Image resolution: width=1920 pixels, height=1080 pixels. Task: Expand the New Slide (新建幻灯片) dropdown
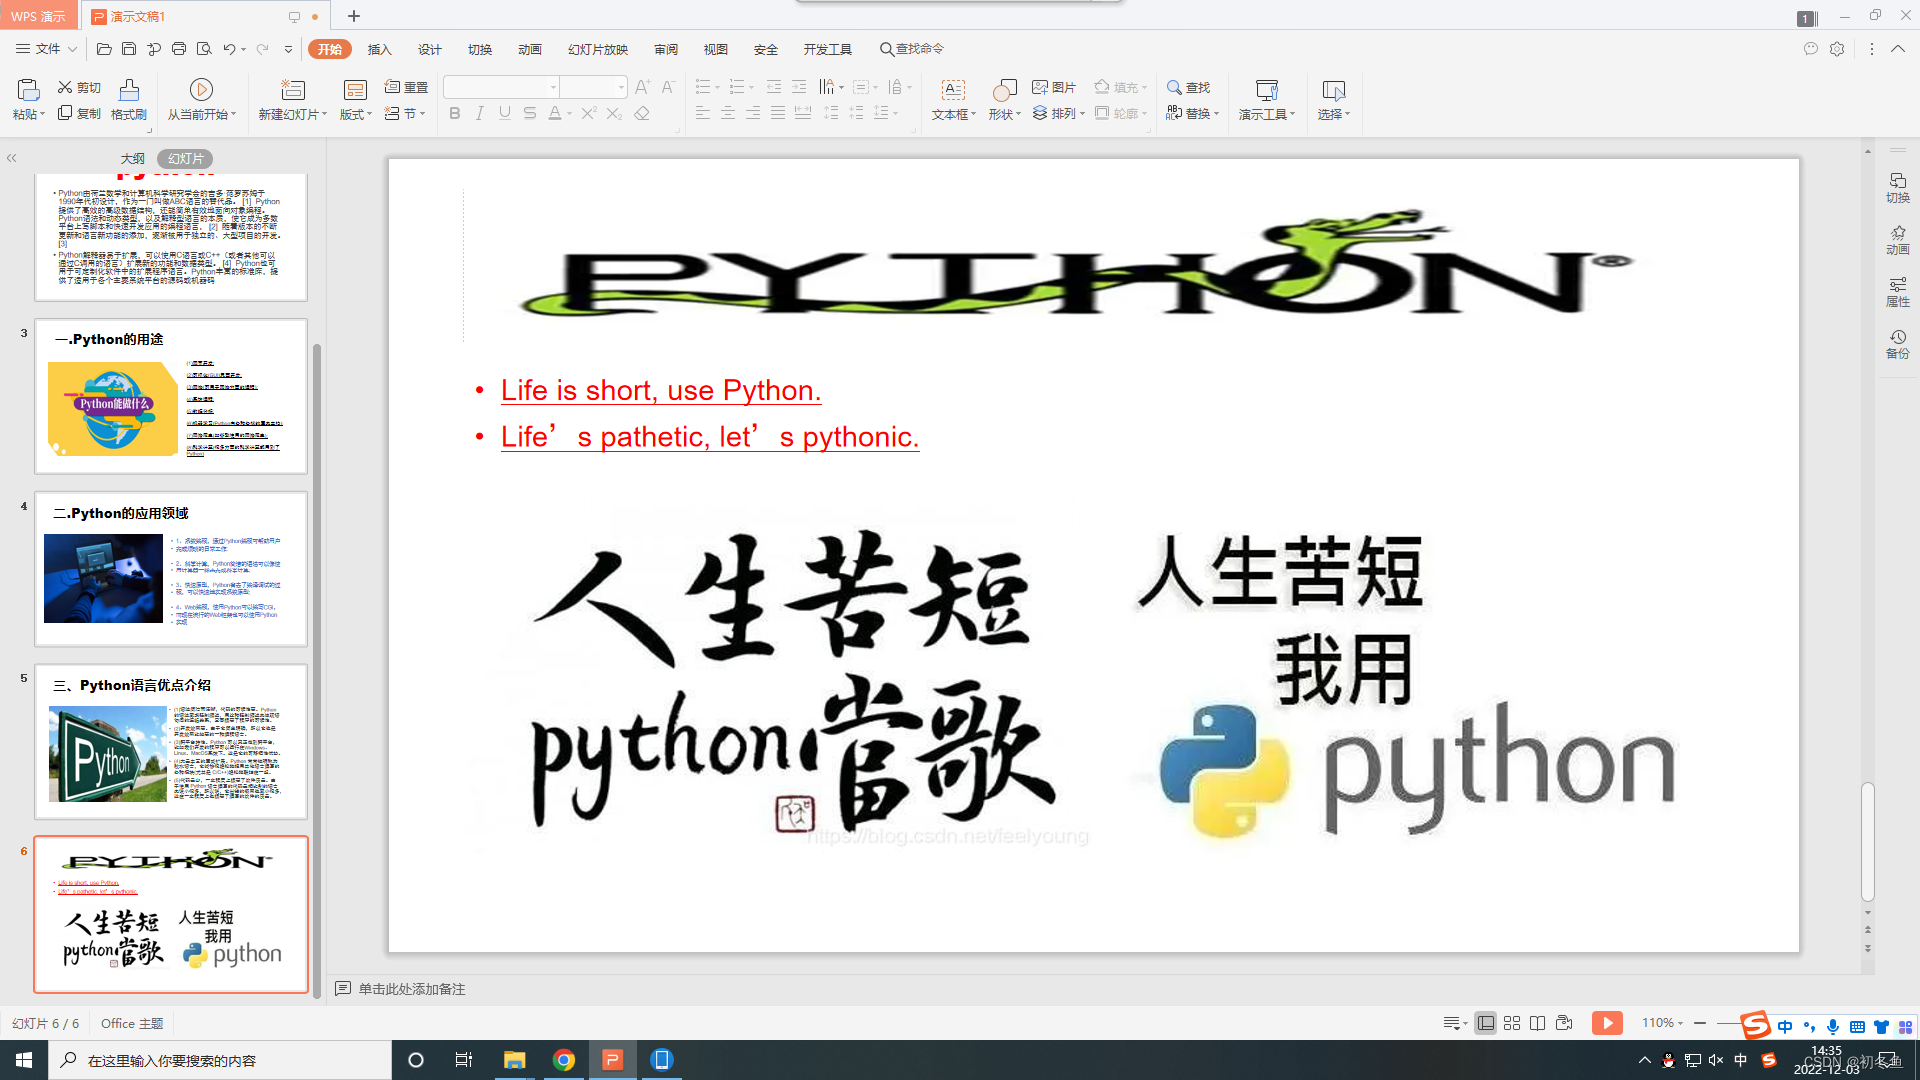point(325,115)
